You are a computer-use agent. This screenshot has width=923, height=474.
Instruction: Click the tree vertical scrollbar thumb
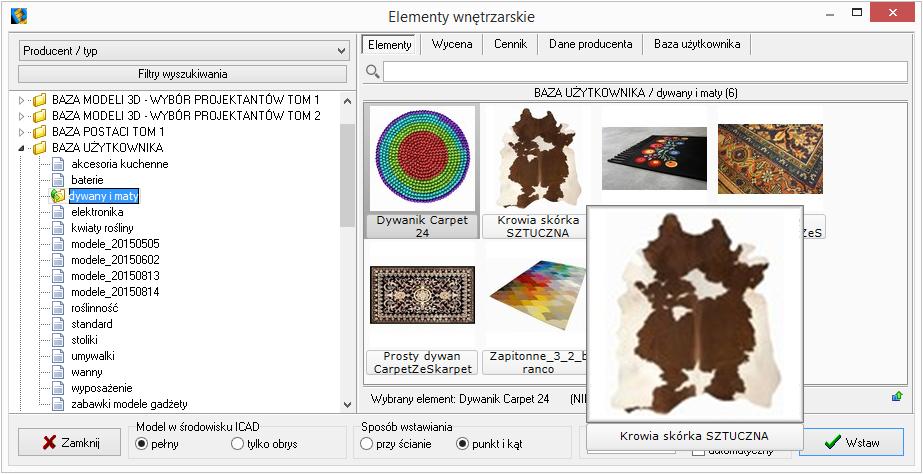point(347,175)
